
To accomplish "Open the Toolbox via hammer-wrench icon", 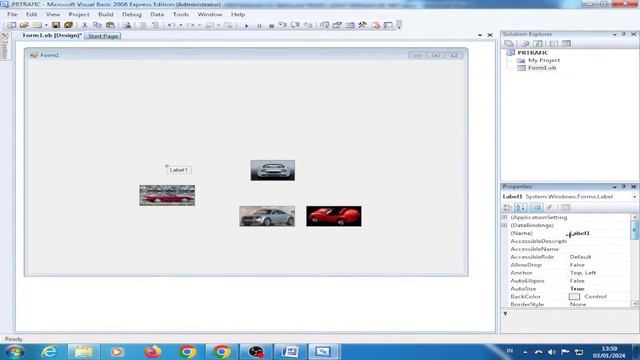I will tap(362, 25).
